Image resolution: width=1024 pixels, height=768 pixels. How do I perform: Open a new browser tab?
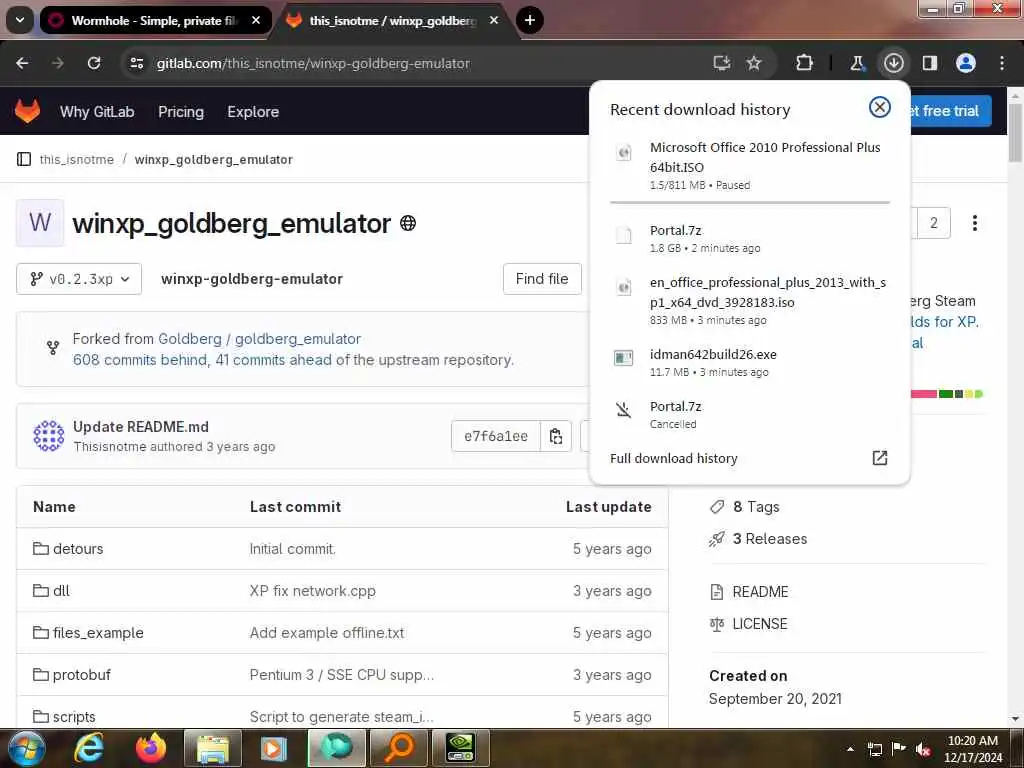(x=530, y=20)
